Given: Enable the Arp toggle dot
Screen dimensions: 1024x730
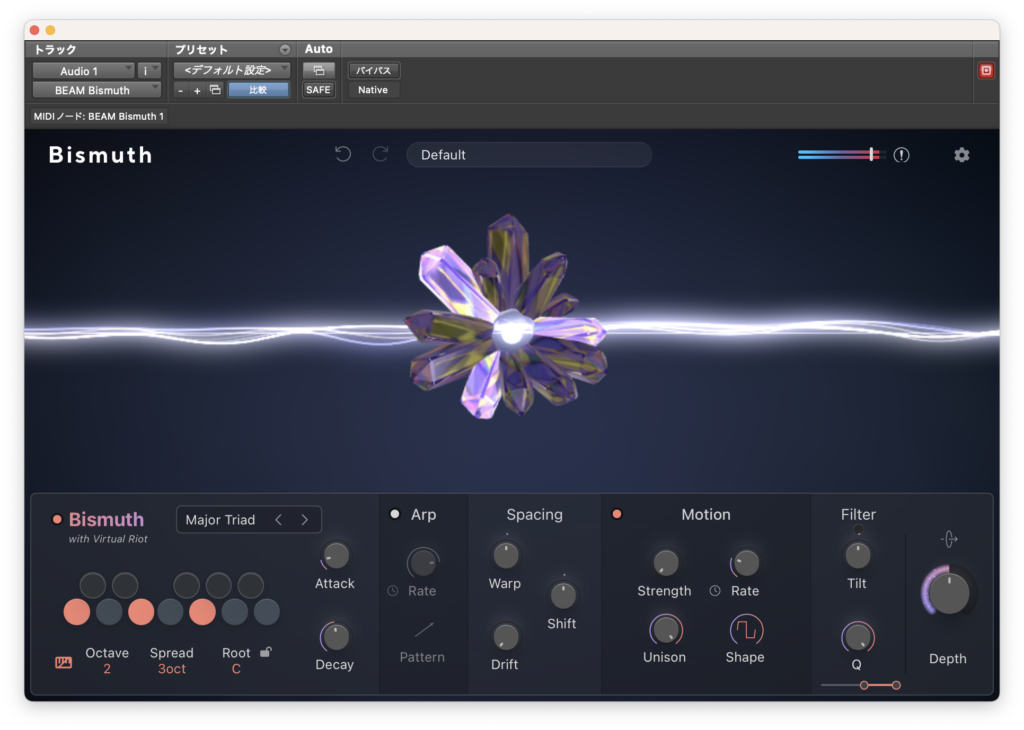Looking at the screenshot, I should coord(395,515).
